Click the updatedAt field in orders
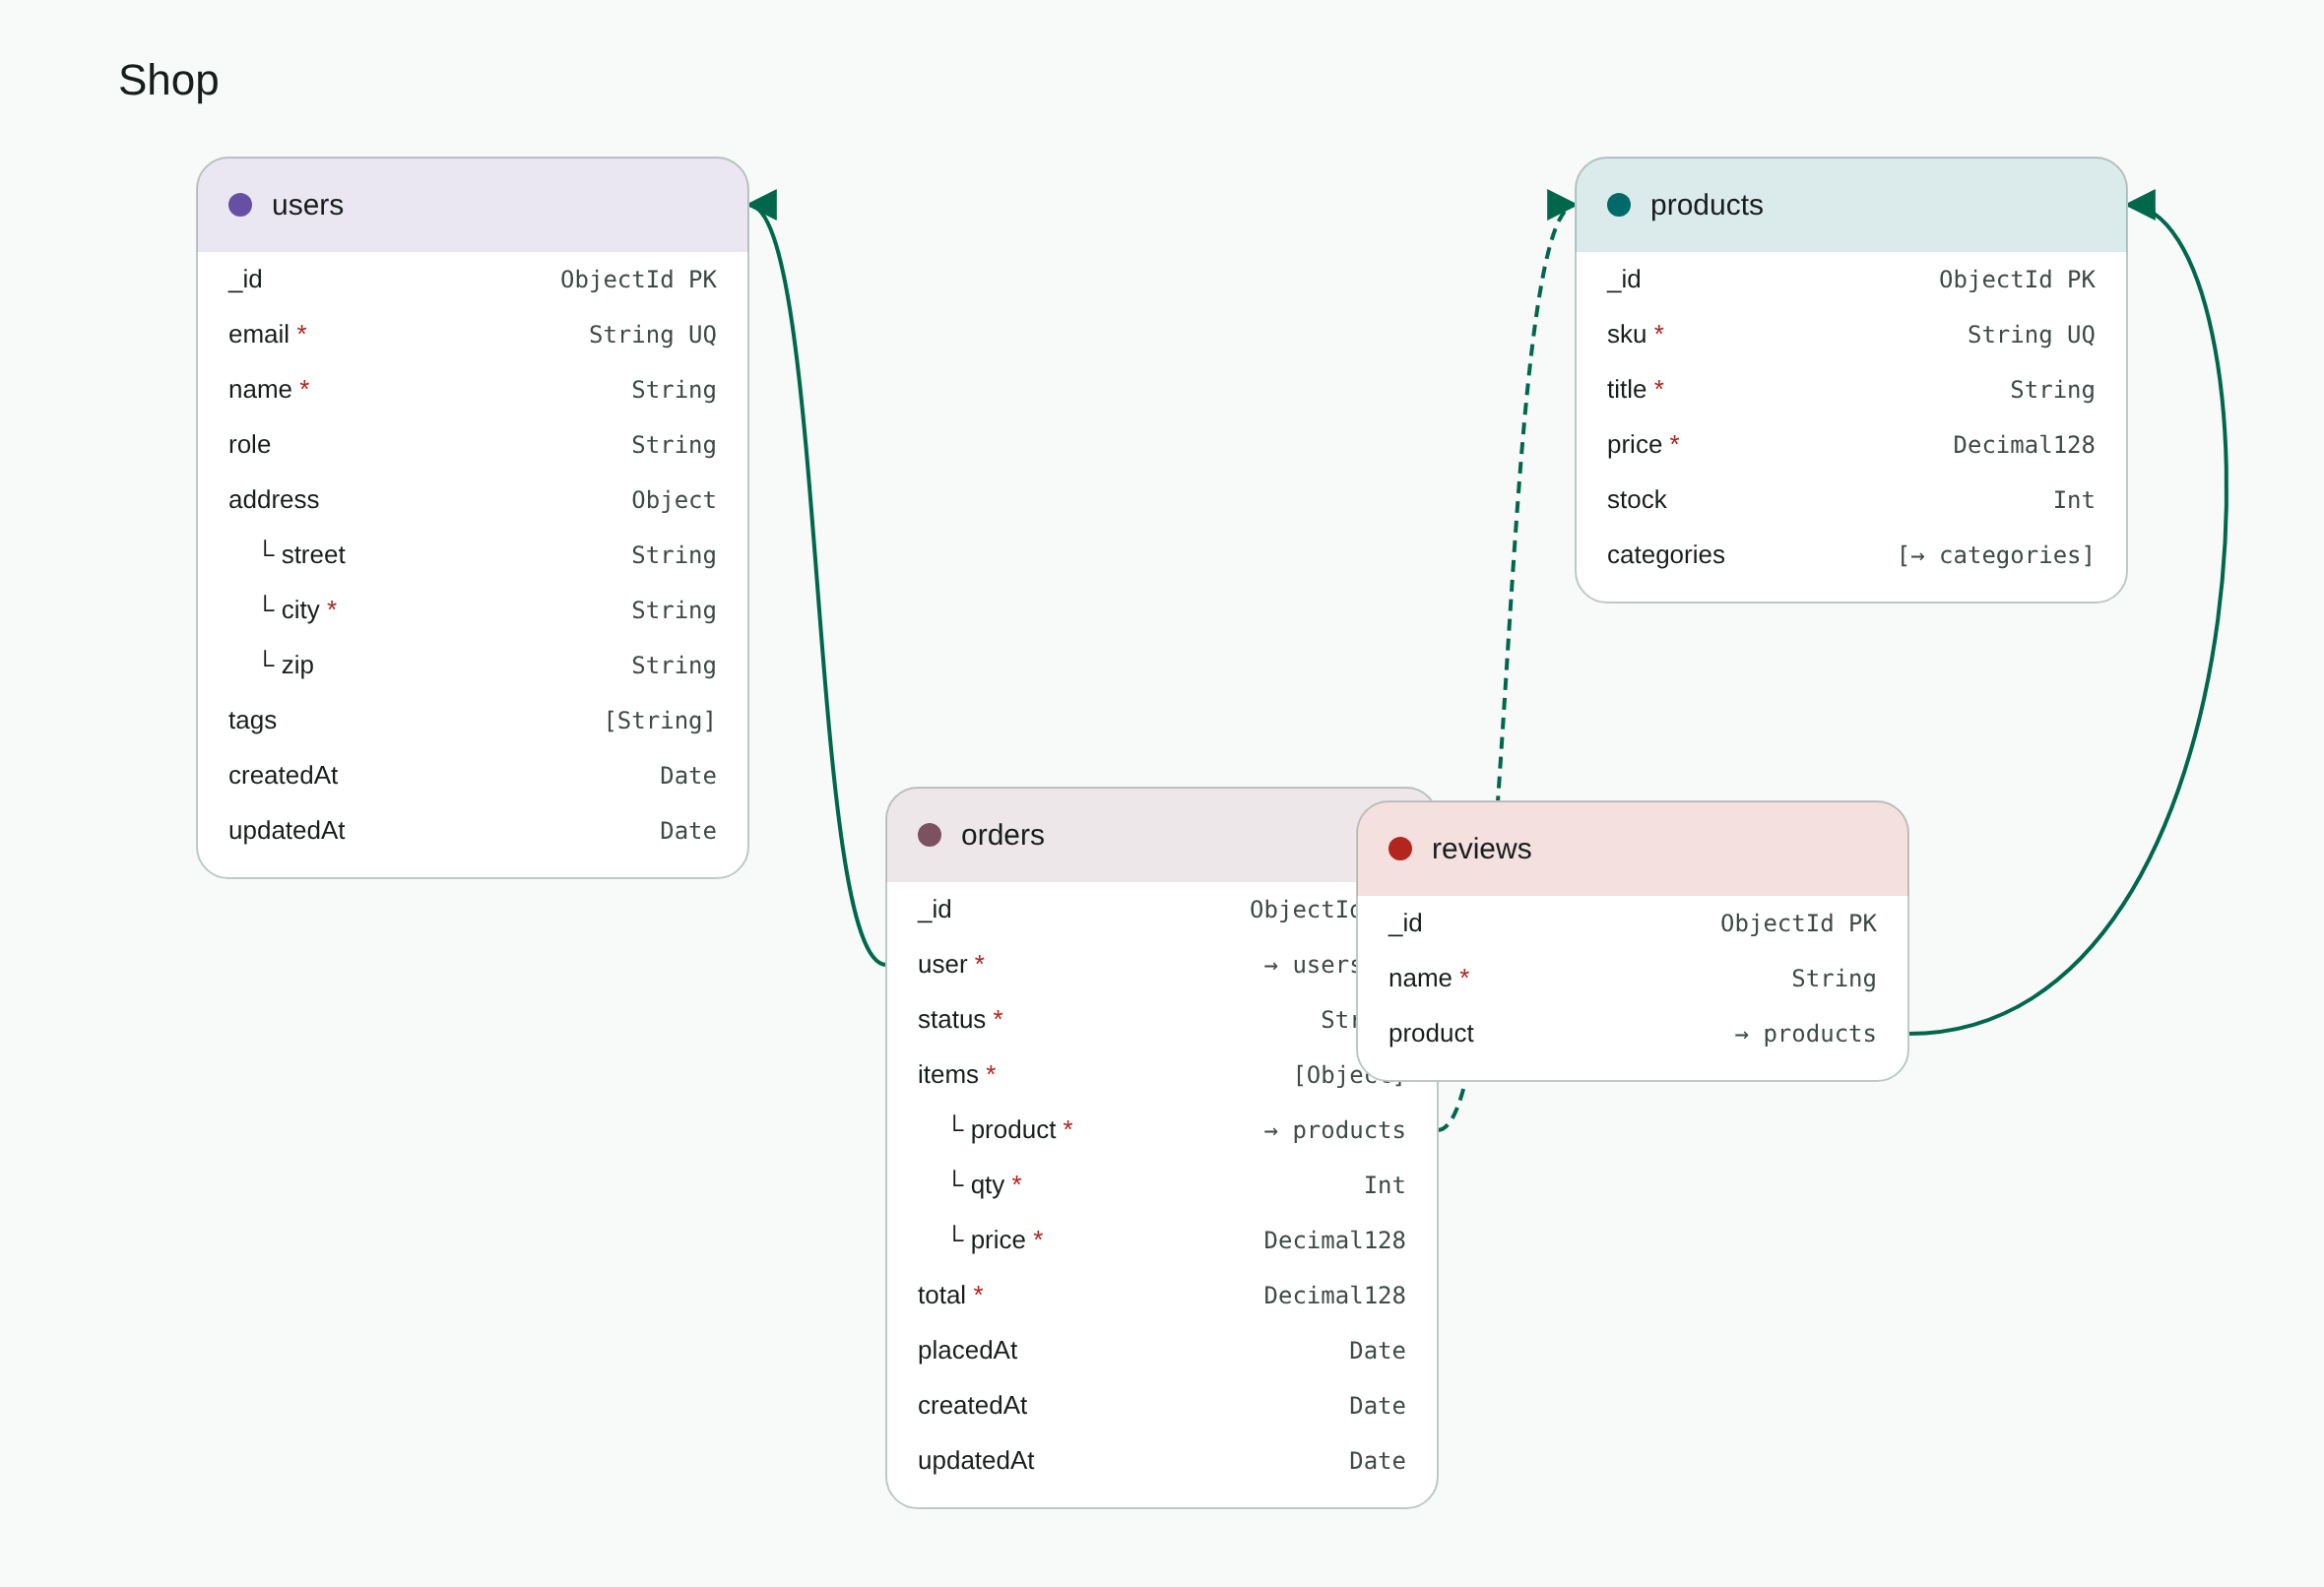 [1162, 1459]
